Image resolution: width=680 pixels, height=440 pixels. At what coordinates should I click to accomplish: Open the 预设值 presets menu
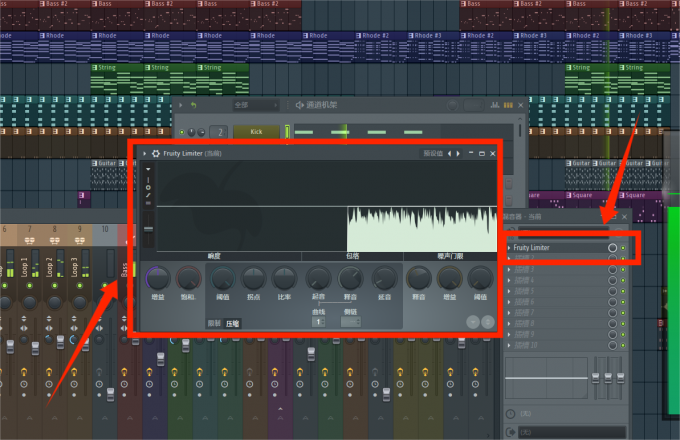(x=433, y=153)
